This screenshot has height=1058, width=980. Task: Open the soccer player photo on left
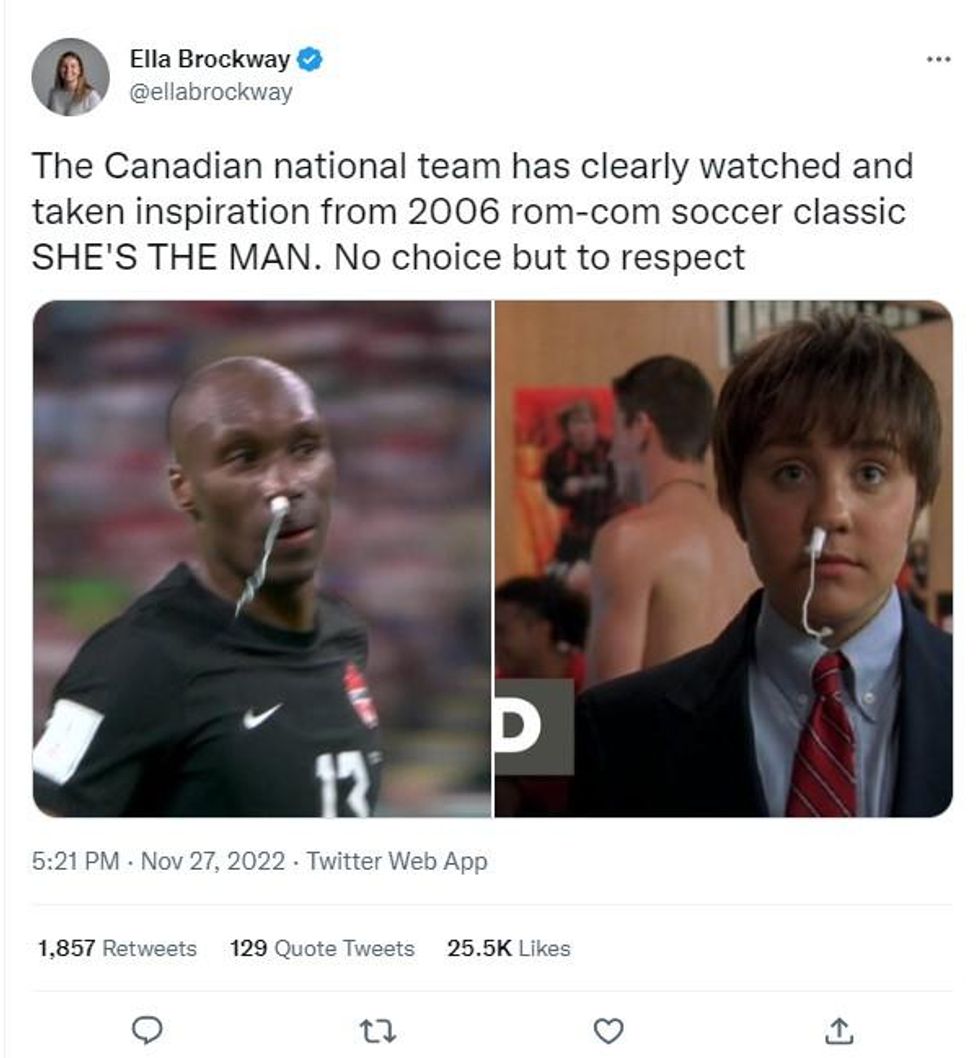263,559
